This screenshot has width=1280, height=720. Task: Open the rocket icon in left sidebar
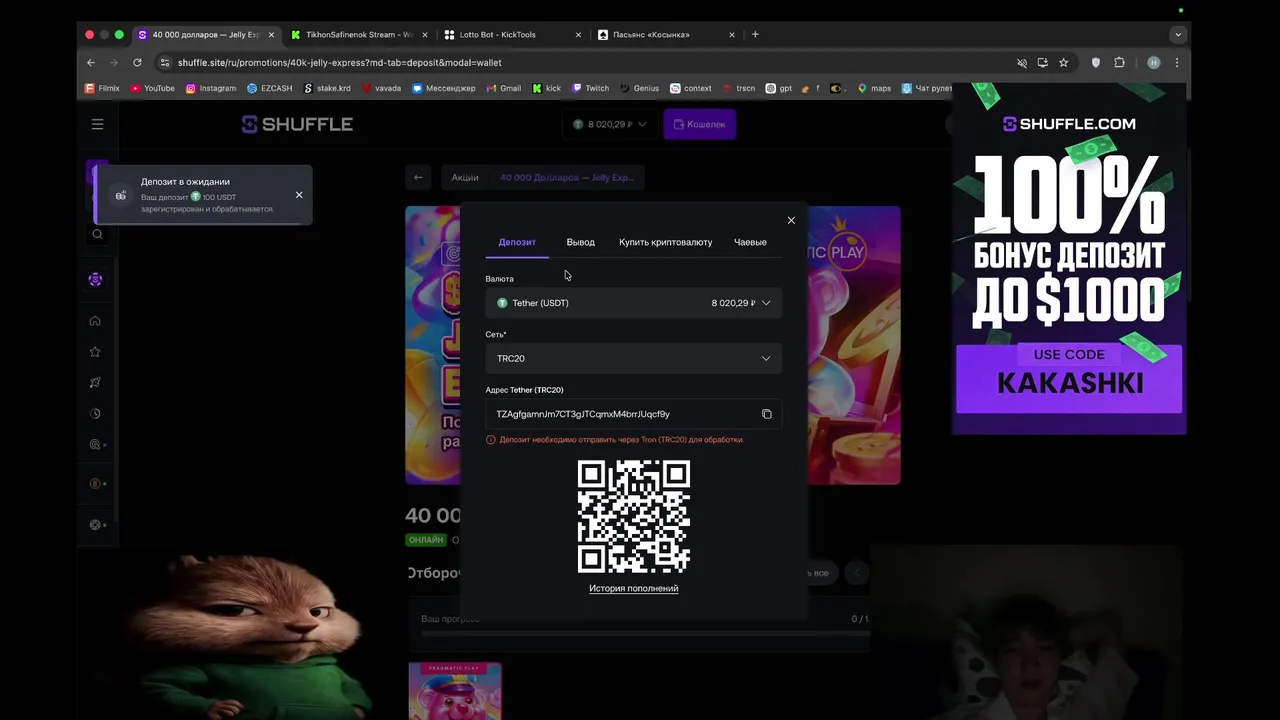tap(95, 383)
